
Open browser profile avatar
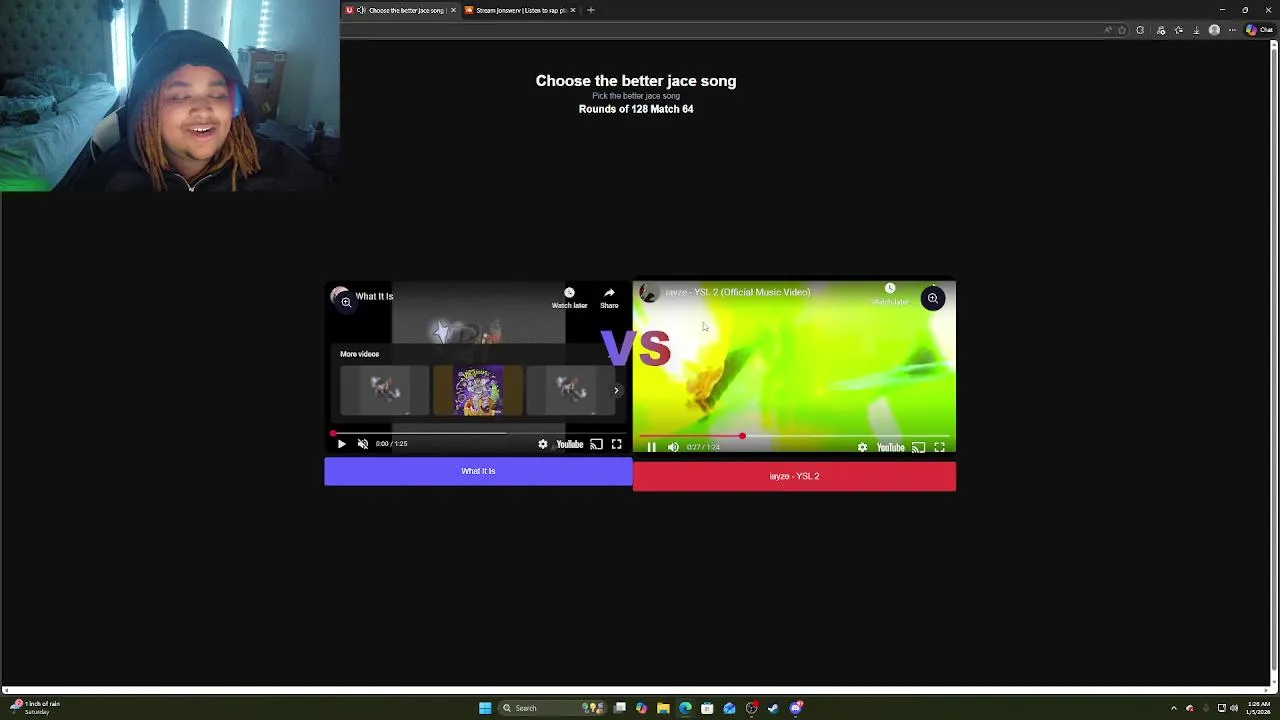tap(1214, 30)
